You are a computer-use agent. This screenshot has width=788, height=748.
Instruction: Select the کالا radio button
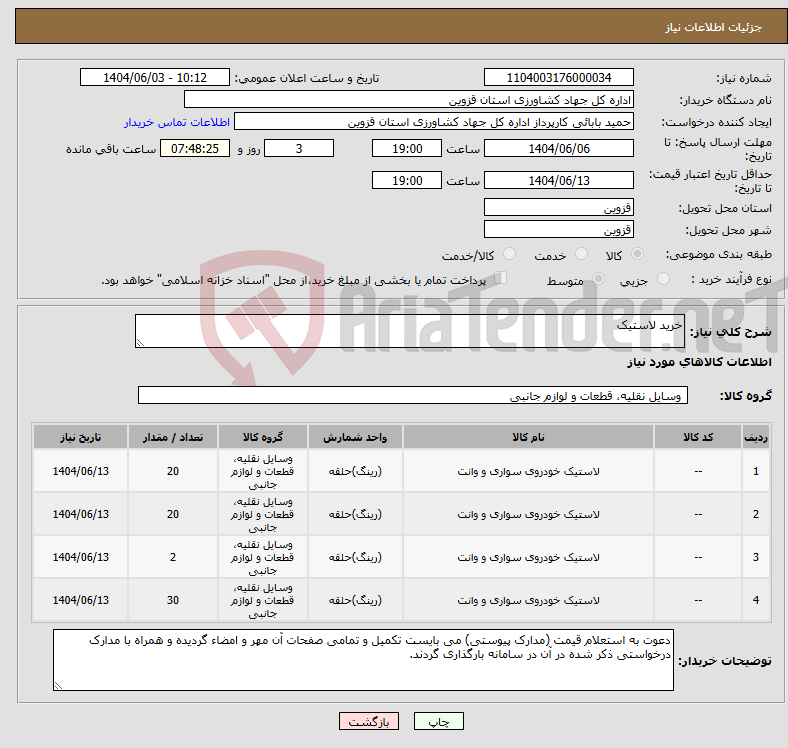point(637,254)
